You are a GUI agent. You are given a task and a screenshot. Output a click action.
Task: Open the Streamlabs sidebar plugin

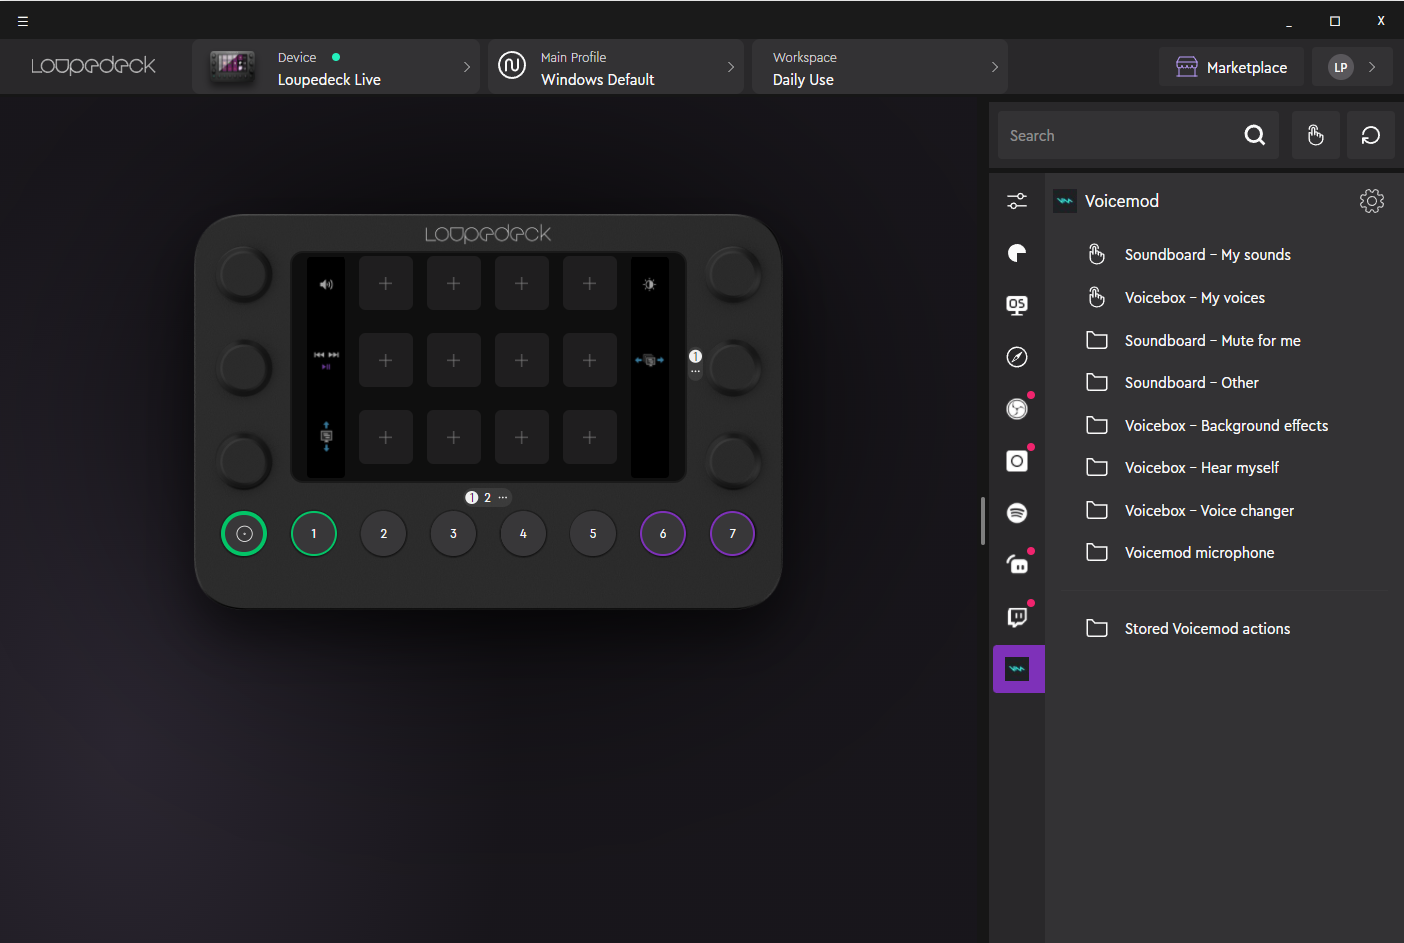[x=1017, y=565]
